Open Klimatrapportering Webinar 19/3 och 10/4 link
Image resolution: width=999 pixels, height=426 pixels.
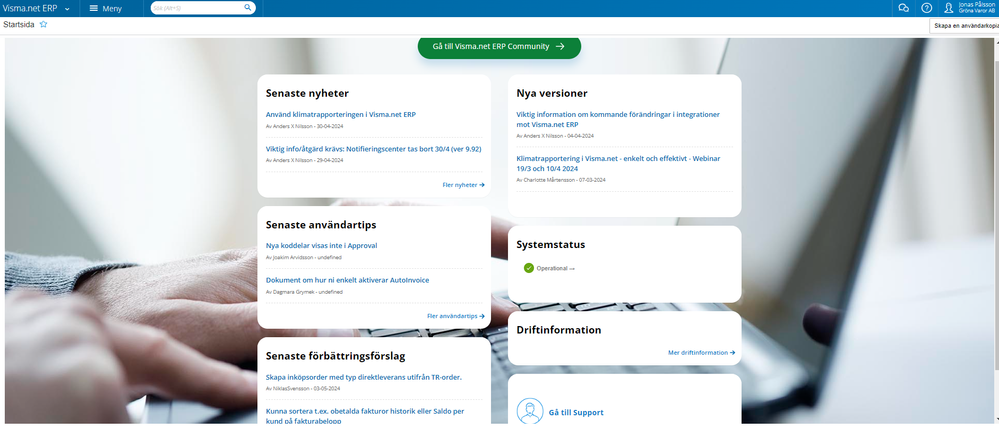click(x=618, y=163)
